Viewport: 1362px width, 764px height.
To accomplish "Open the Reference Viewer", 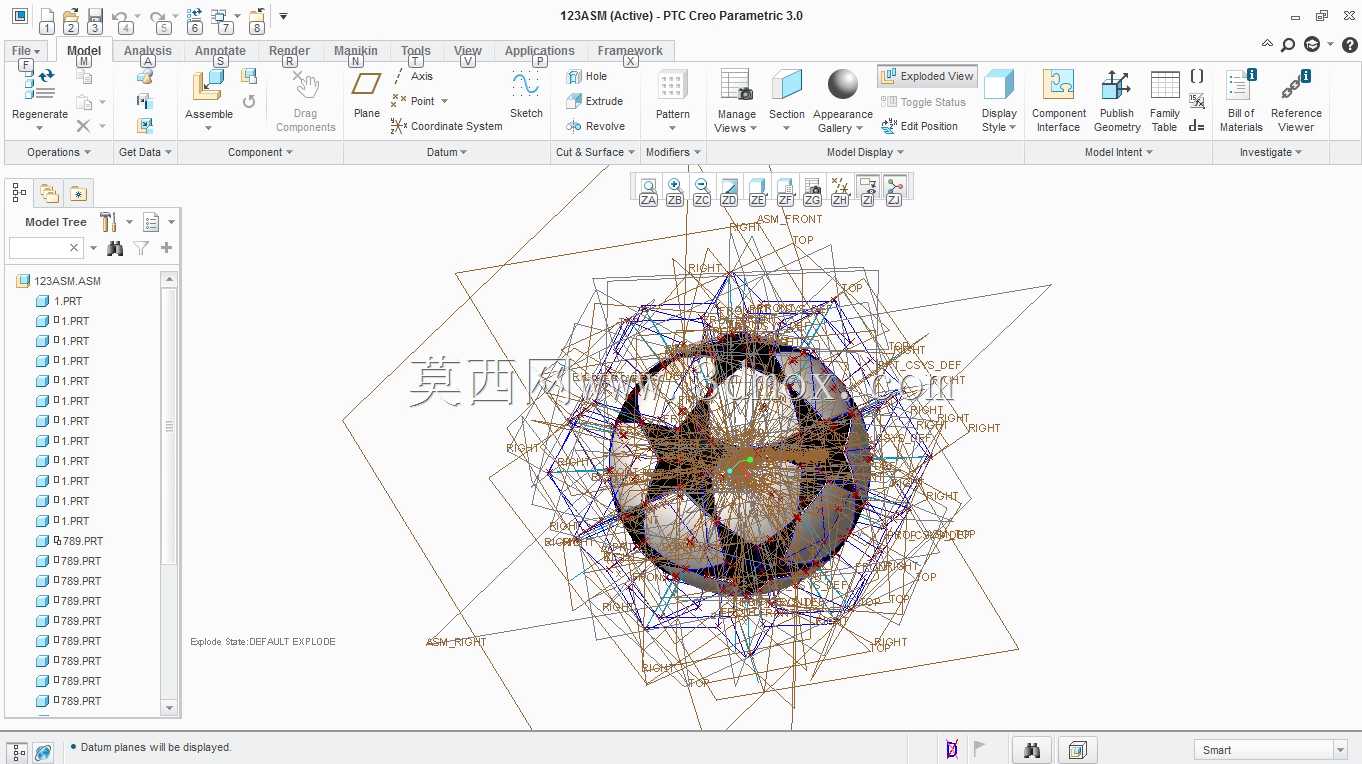I will tap(1296, 100).
